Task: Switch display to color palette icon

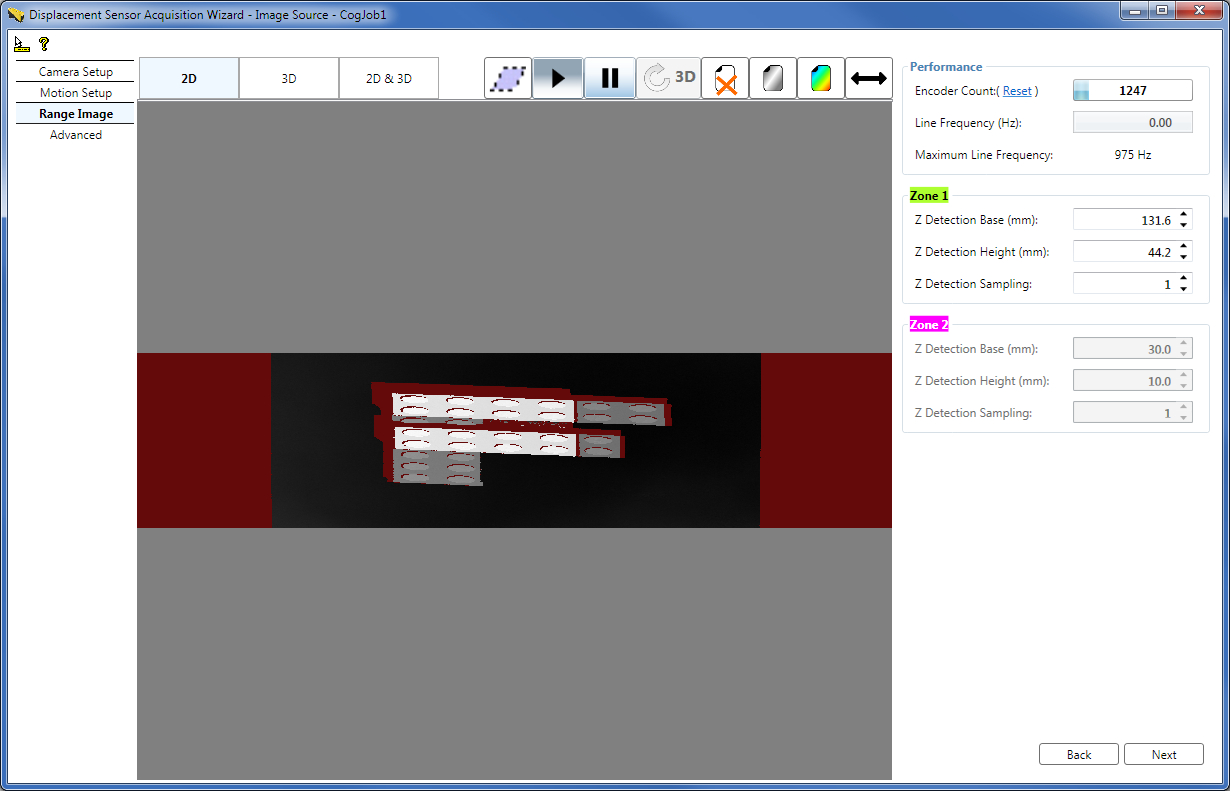Action: (x=820, y=78)
